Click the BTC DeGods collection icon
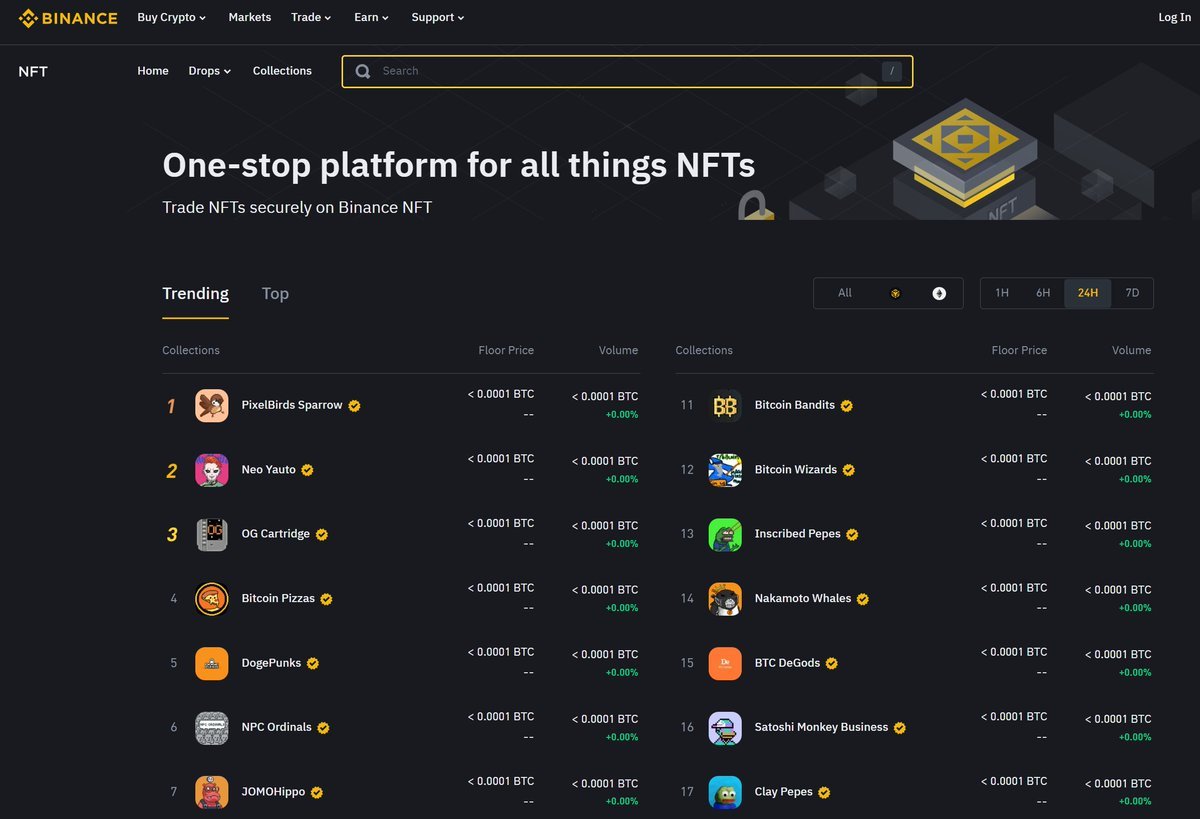 tap(725, 663)
